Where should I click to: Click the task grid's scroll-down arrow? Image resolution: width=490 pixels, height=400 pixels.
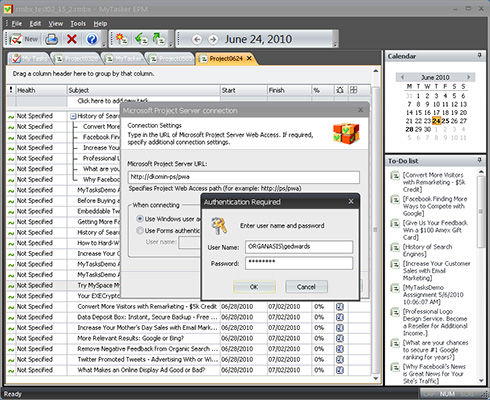pyautogui.click(x=376, y=379)
